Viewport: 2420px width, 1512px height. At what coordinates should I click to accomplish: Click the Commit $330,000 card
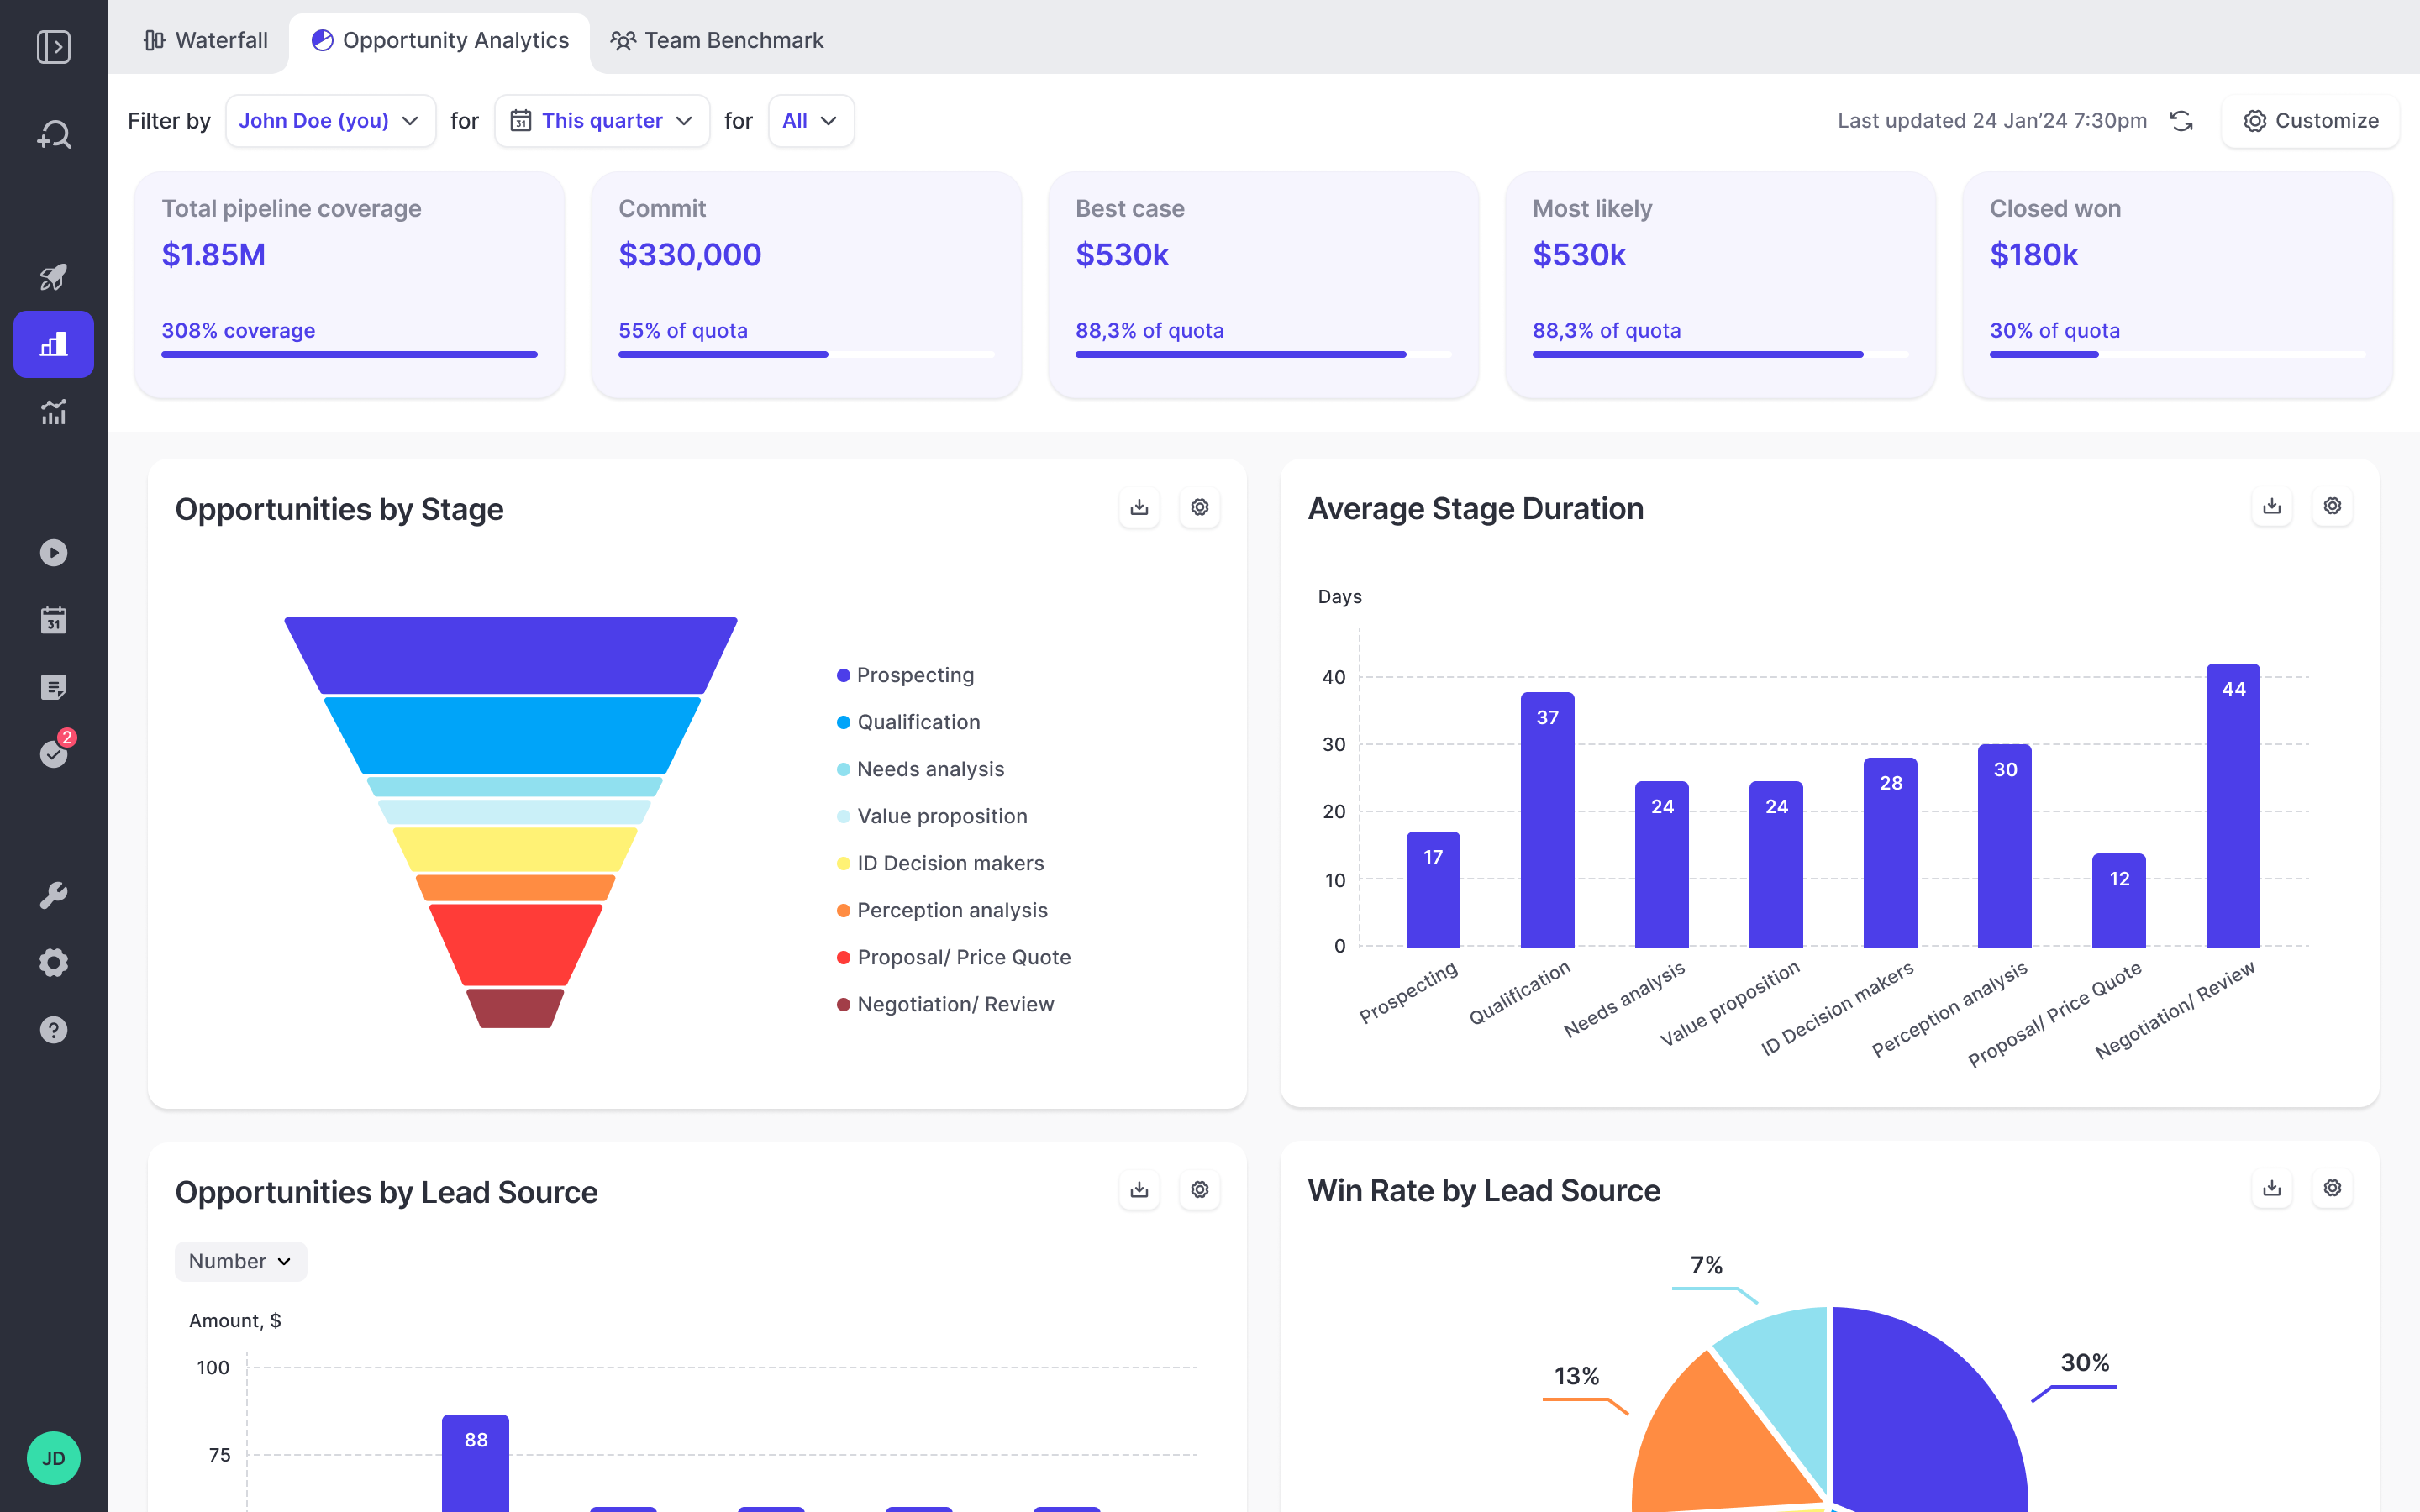click(806, 284)
